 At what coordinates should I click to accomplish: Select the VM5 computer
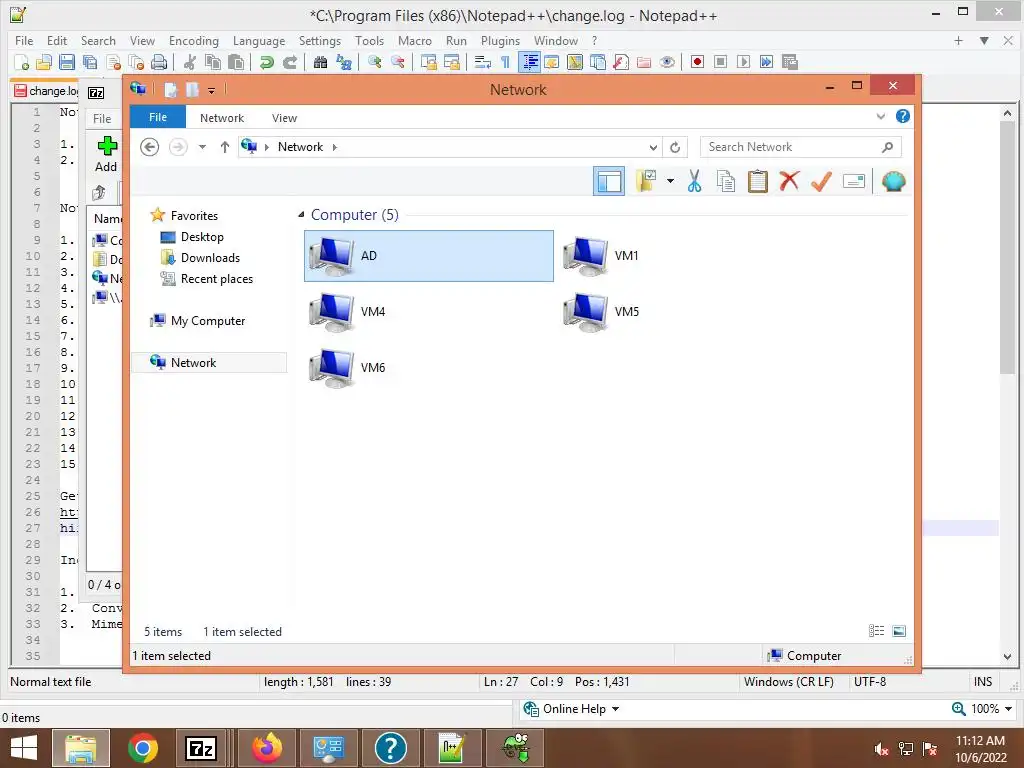pyautogui.click(x=602, y=312)
